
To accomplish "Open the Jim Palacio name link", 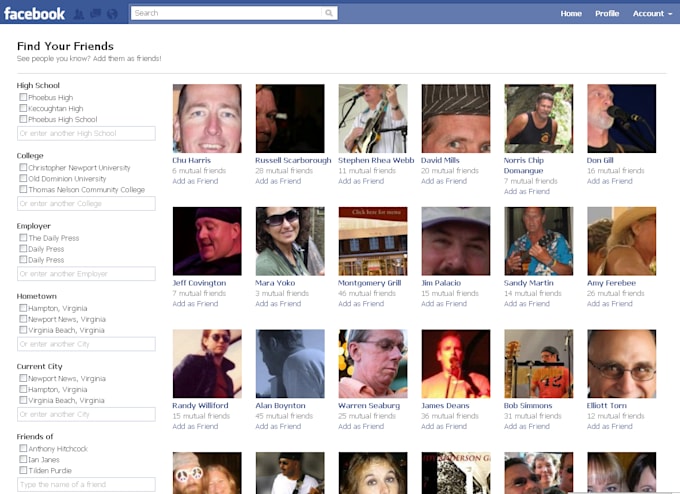I will (441, 283).
